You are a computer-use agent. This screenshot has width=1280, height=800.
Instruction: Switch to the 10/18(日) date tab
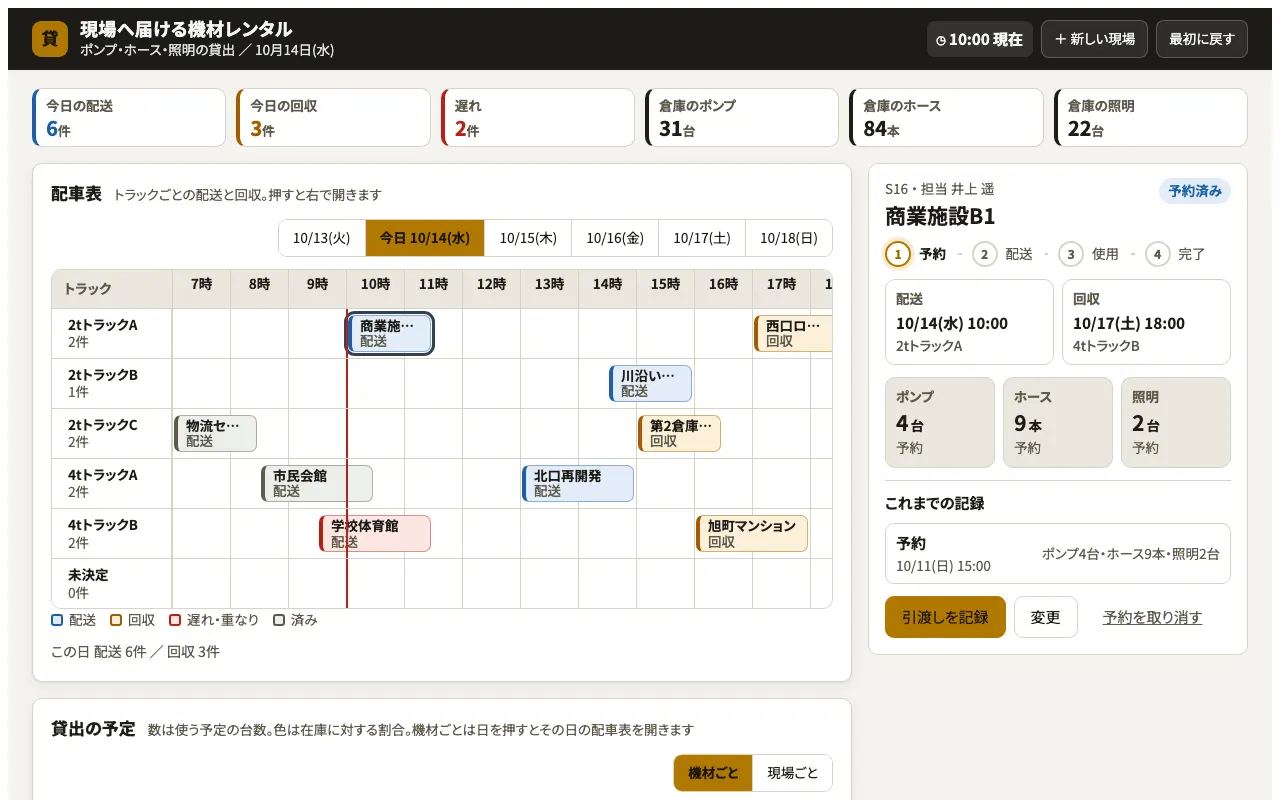click(789, 238)
